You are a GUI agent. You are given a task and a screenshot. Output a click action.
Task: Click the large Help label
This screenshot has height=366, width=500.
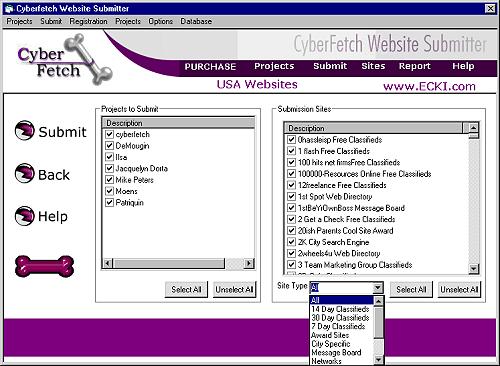pos(53,217)
